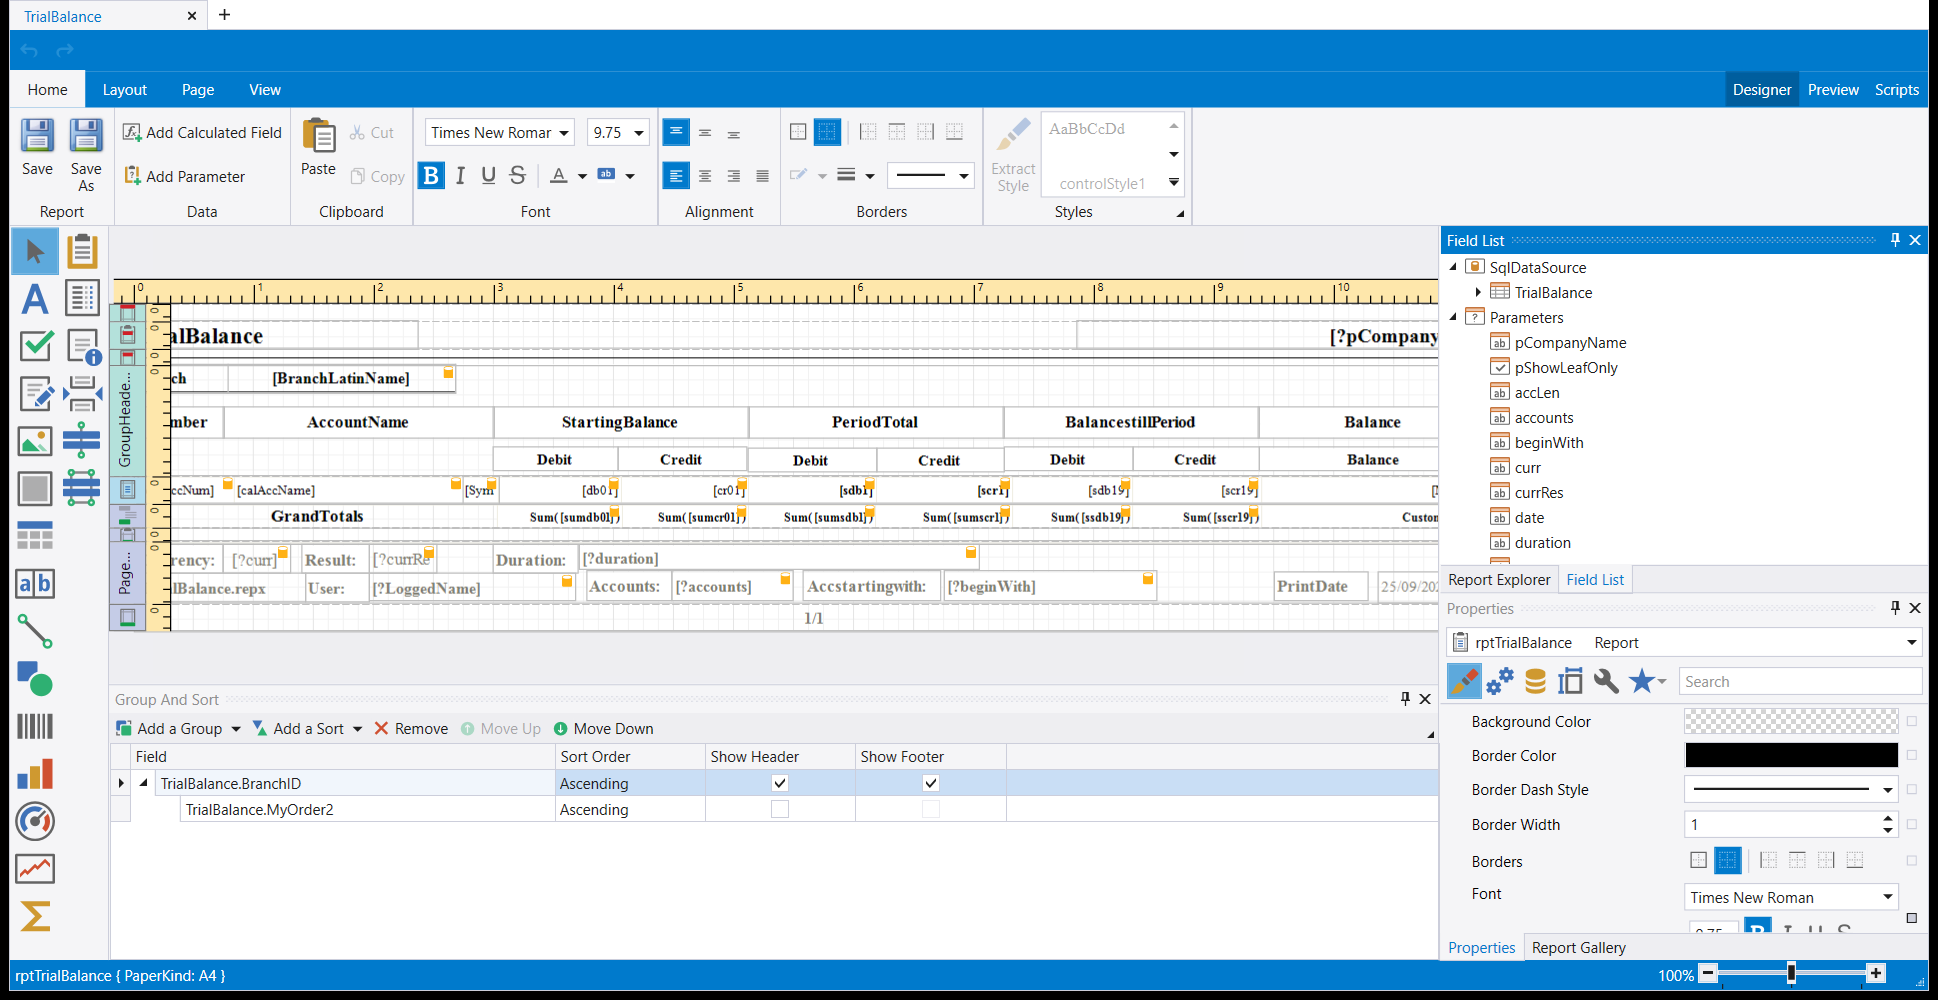Select the Sparkline control in toolbox
Image resolution: width=1938 pixels, height=1000 pixels.
tap(35, 869)
